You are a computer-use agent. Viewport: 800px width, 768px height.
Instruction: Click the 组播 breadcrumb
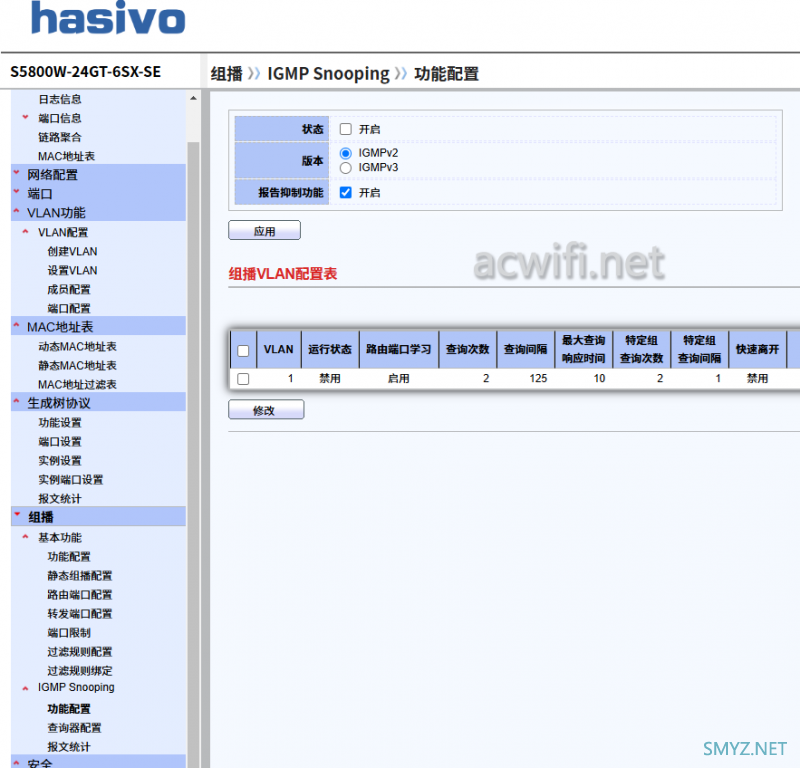click(x=227, y=74)
